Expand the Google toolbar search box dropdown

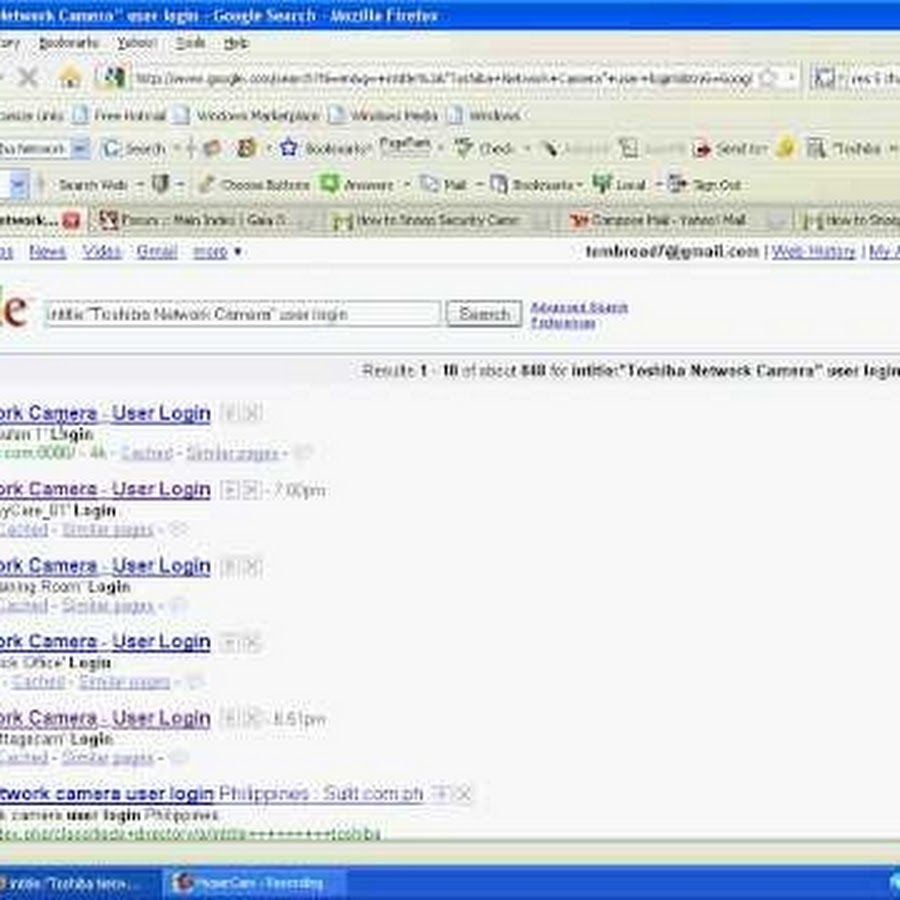tap(80, 149)
